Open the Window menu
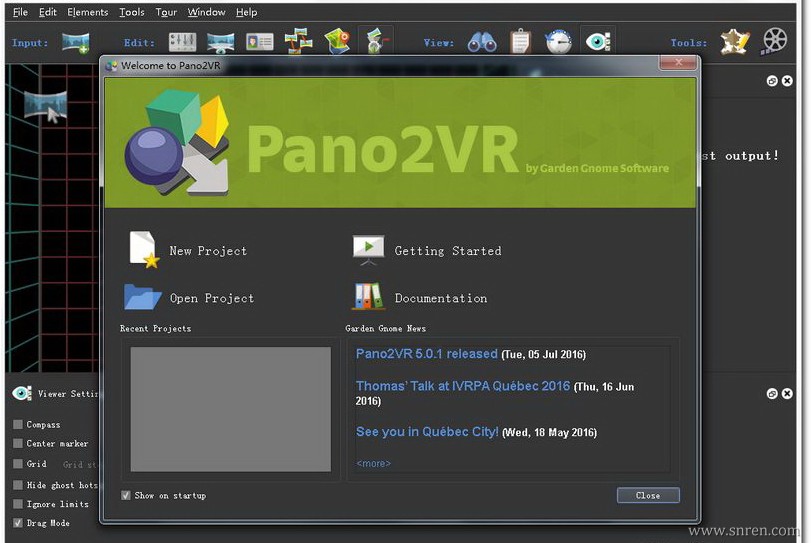Viewport: 811px width, 543px height. pyautogui.click(x=206, y=12)
